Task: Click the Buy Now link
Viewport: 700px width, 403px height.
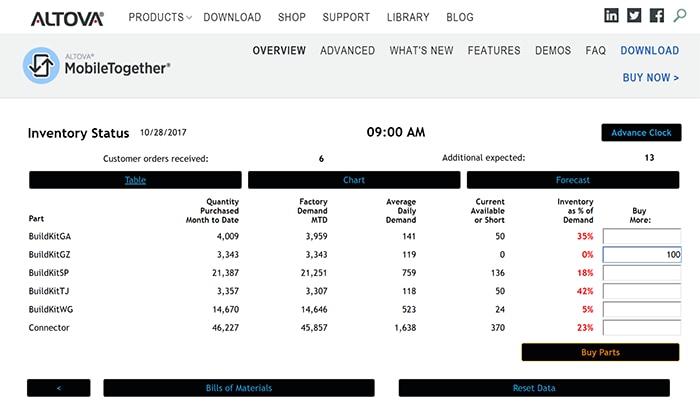Action: click(650, 77)
